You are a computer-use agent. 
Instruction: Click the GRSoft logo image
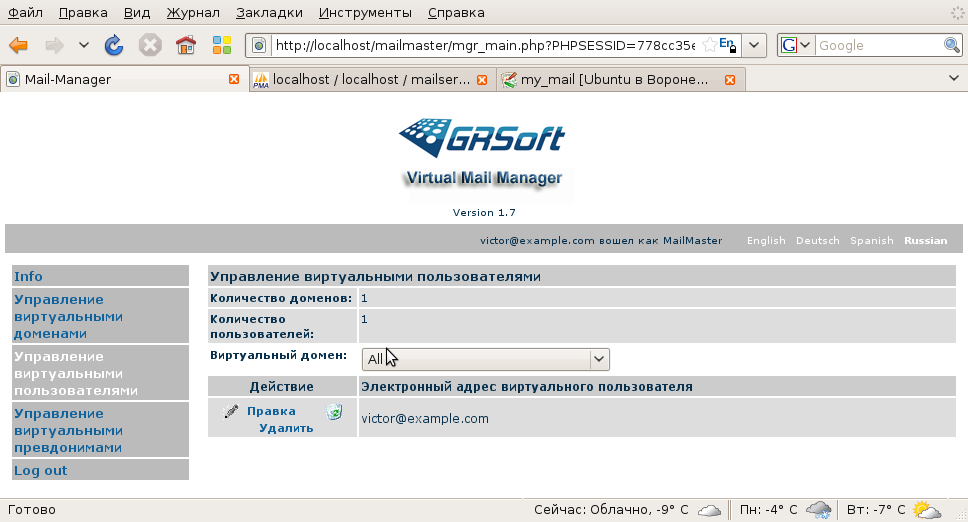pos(483,137)
